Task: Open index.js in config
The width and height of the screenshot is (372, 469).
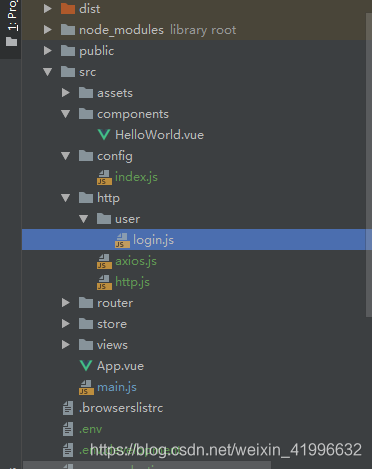Action: pyautogui.click(x=136, y=177)
